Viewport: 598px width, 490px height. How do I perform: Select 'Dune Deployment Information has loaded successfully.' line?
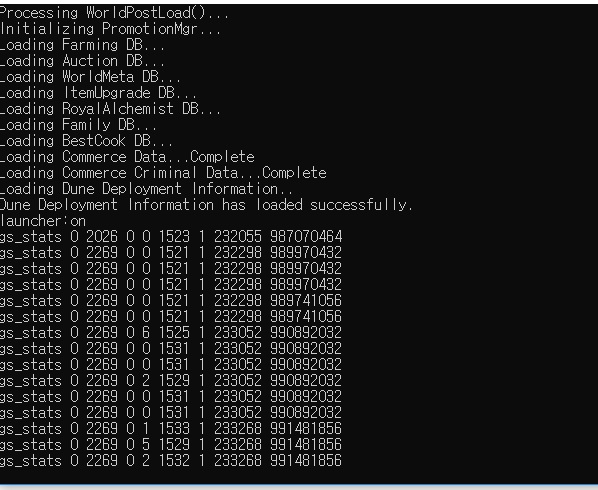click(206, 206)
